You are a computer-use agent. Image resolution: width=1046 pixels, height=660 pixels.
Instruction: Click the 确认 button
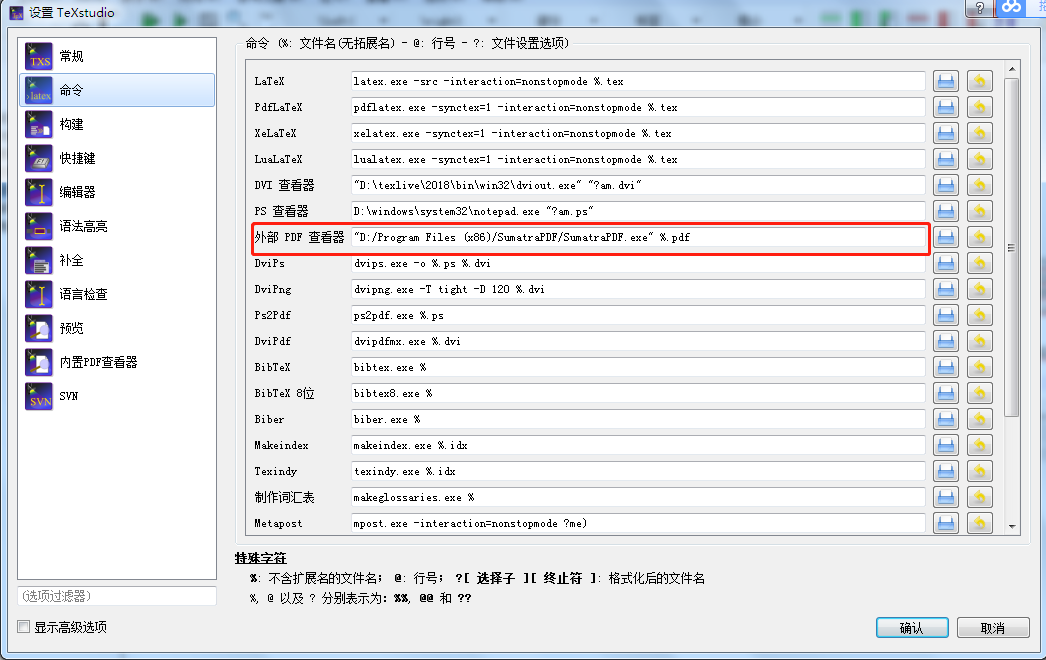coord(912,628)
